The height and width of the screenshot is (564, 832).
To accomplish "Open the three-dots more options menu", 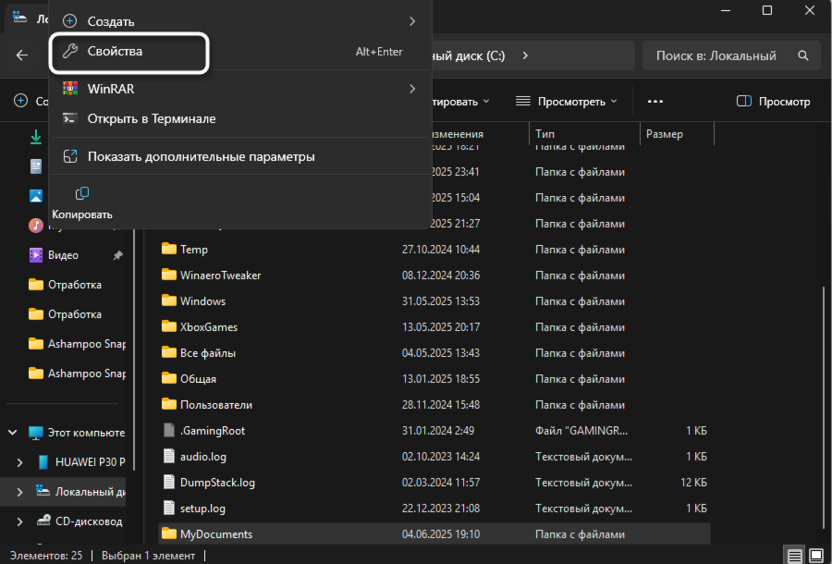I will [x=655, y=101].
